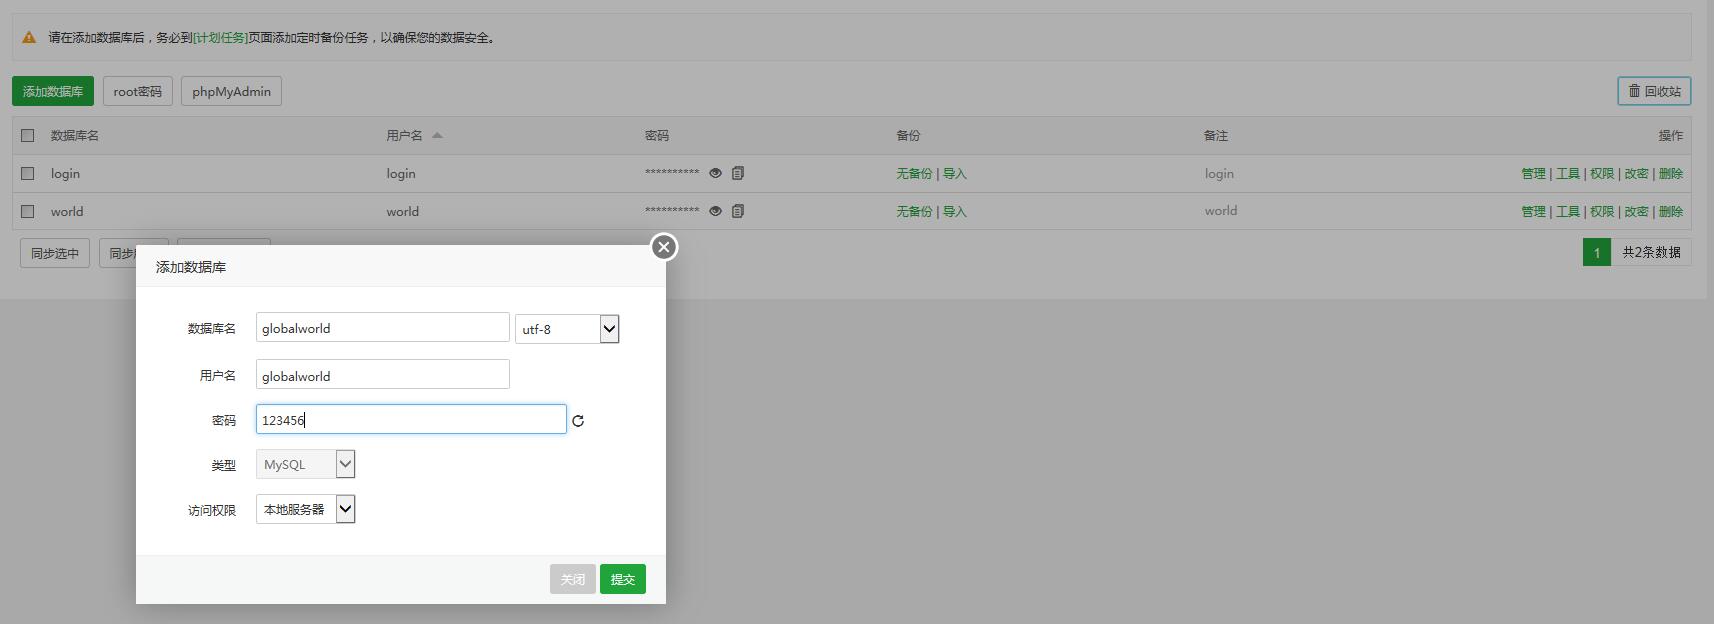Viewport: 1714px width, 624px height.
Task: Toggle the select-all checkbox in table header
Action: tap(28, 135)
